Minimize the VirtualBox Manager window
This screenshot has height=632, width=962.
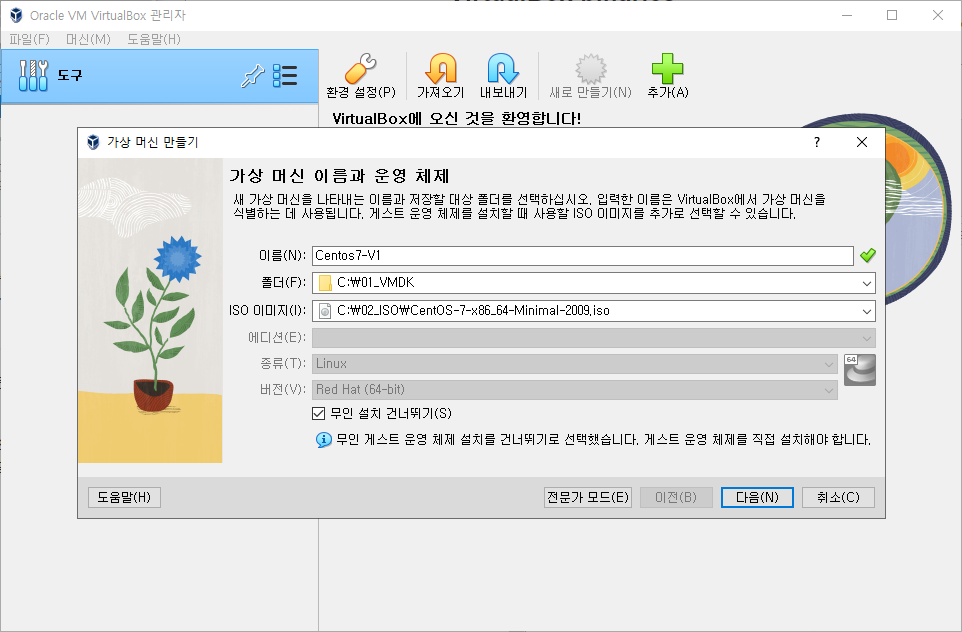click(x=847, y=15)
